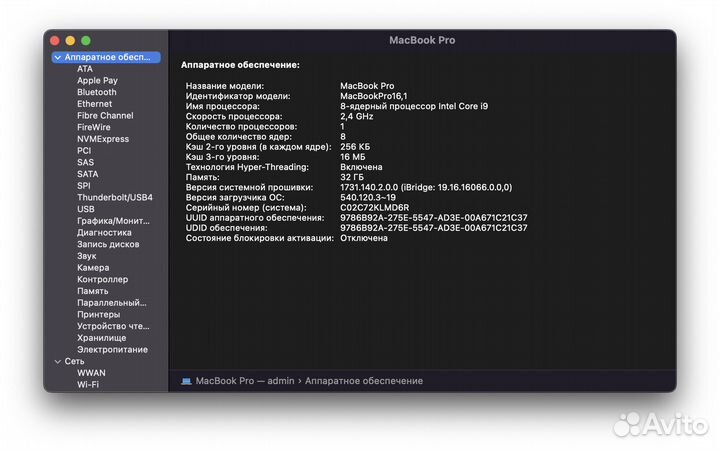This screenshot has width=720, height=450.
Task: Open the PCI entry
Action: click(x=84, y=151)
